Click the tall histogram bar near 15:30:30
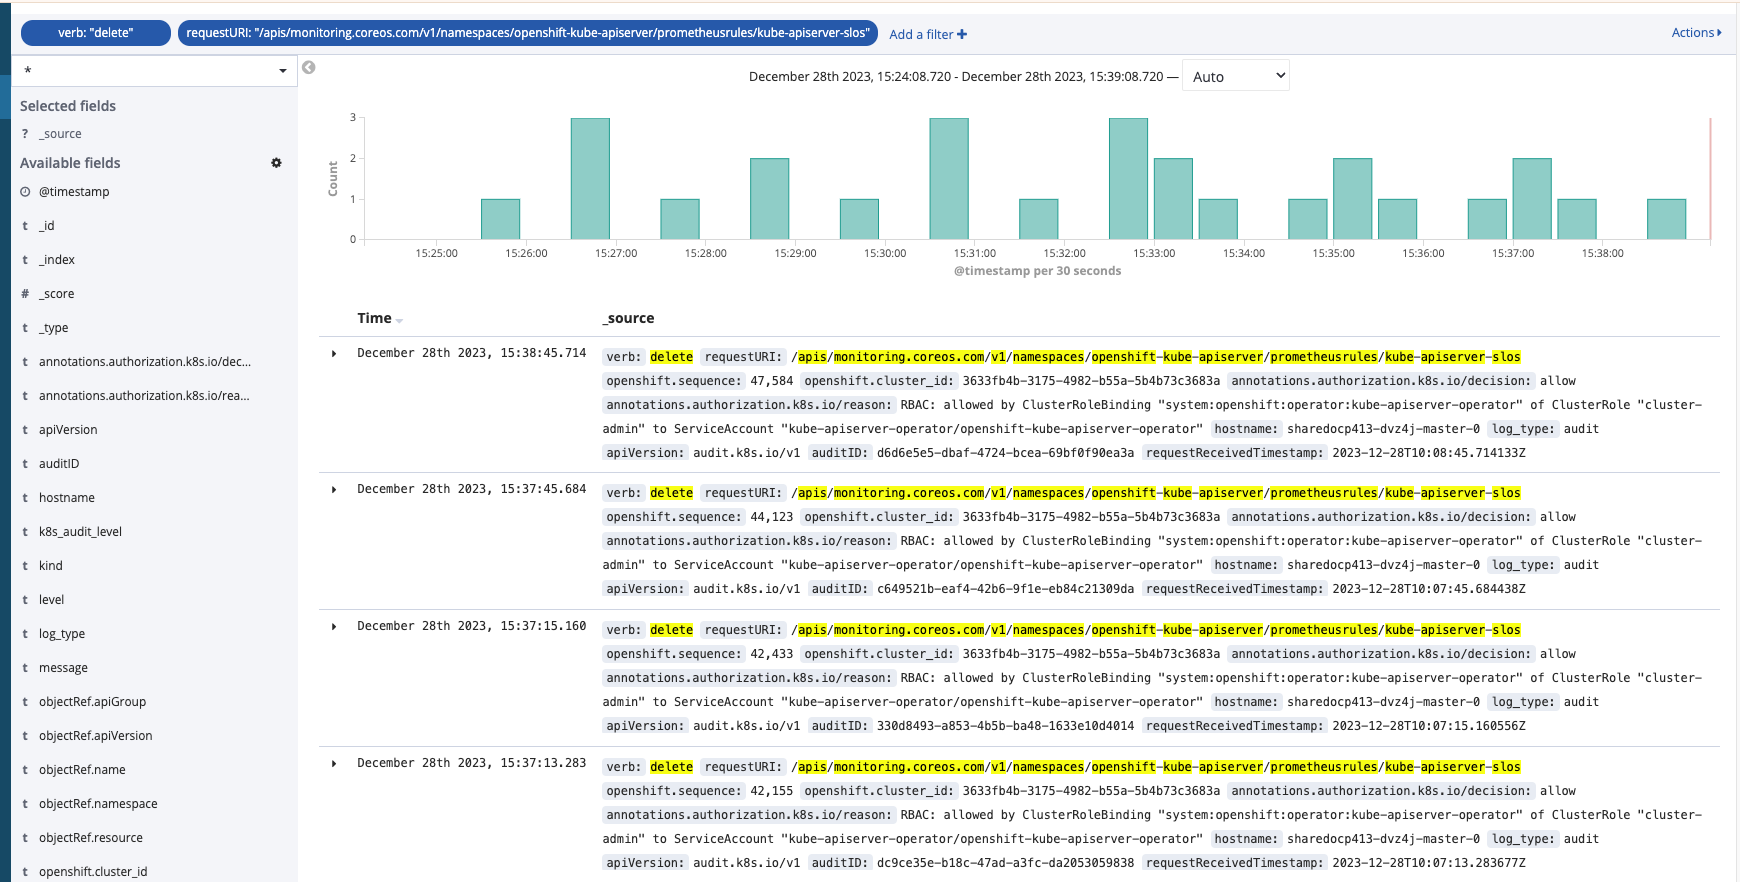1740x882 pixels. (949, 179)
